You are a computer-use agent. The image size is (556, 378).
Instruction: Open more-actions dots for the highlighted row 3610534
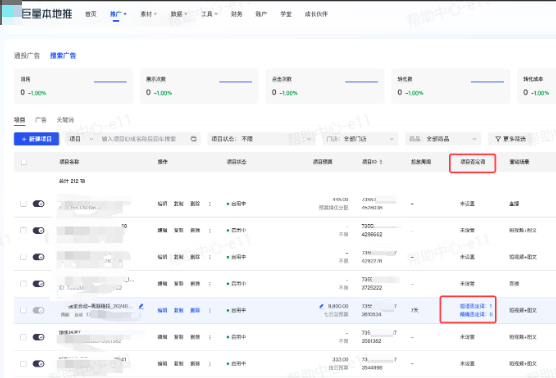point(210,310)
